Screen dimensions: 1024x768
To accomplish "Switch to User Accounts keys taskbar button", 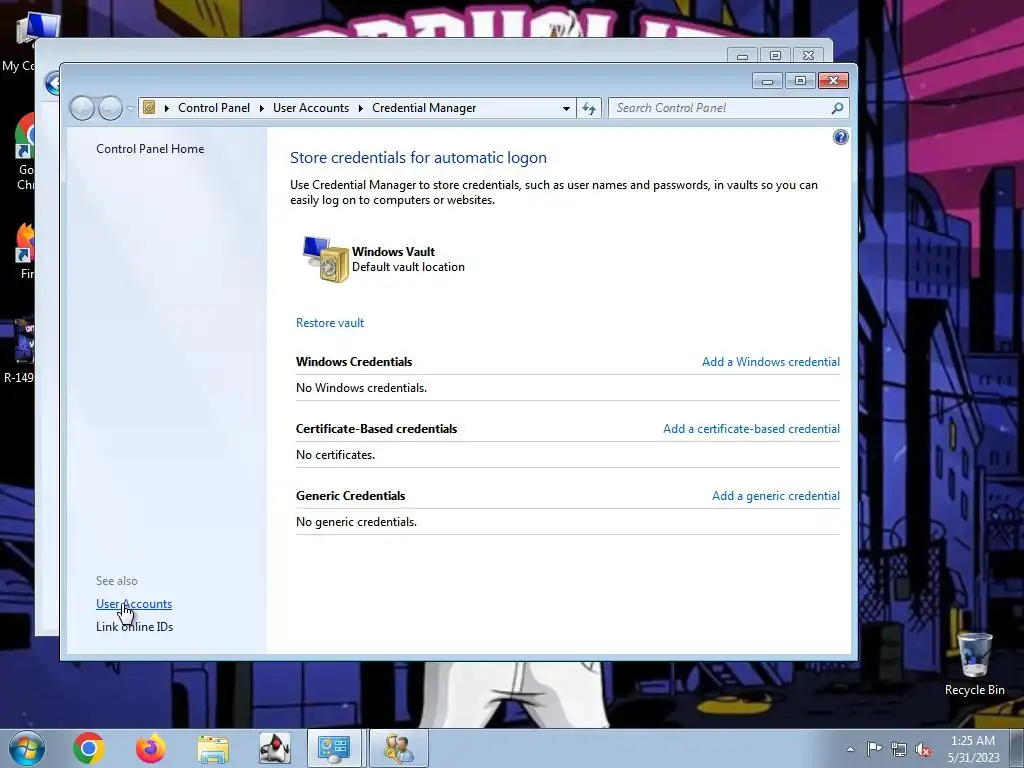I will (x=398, y=748).
